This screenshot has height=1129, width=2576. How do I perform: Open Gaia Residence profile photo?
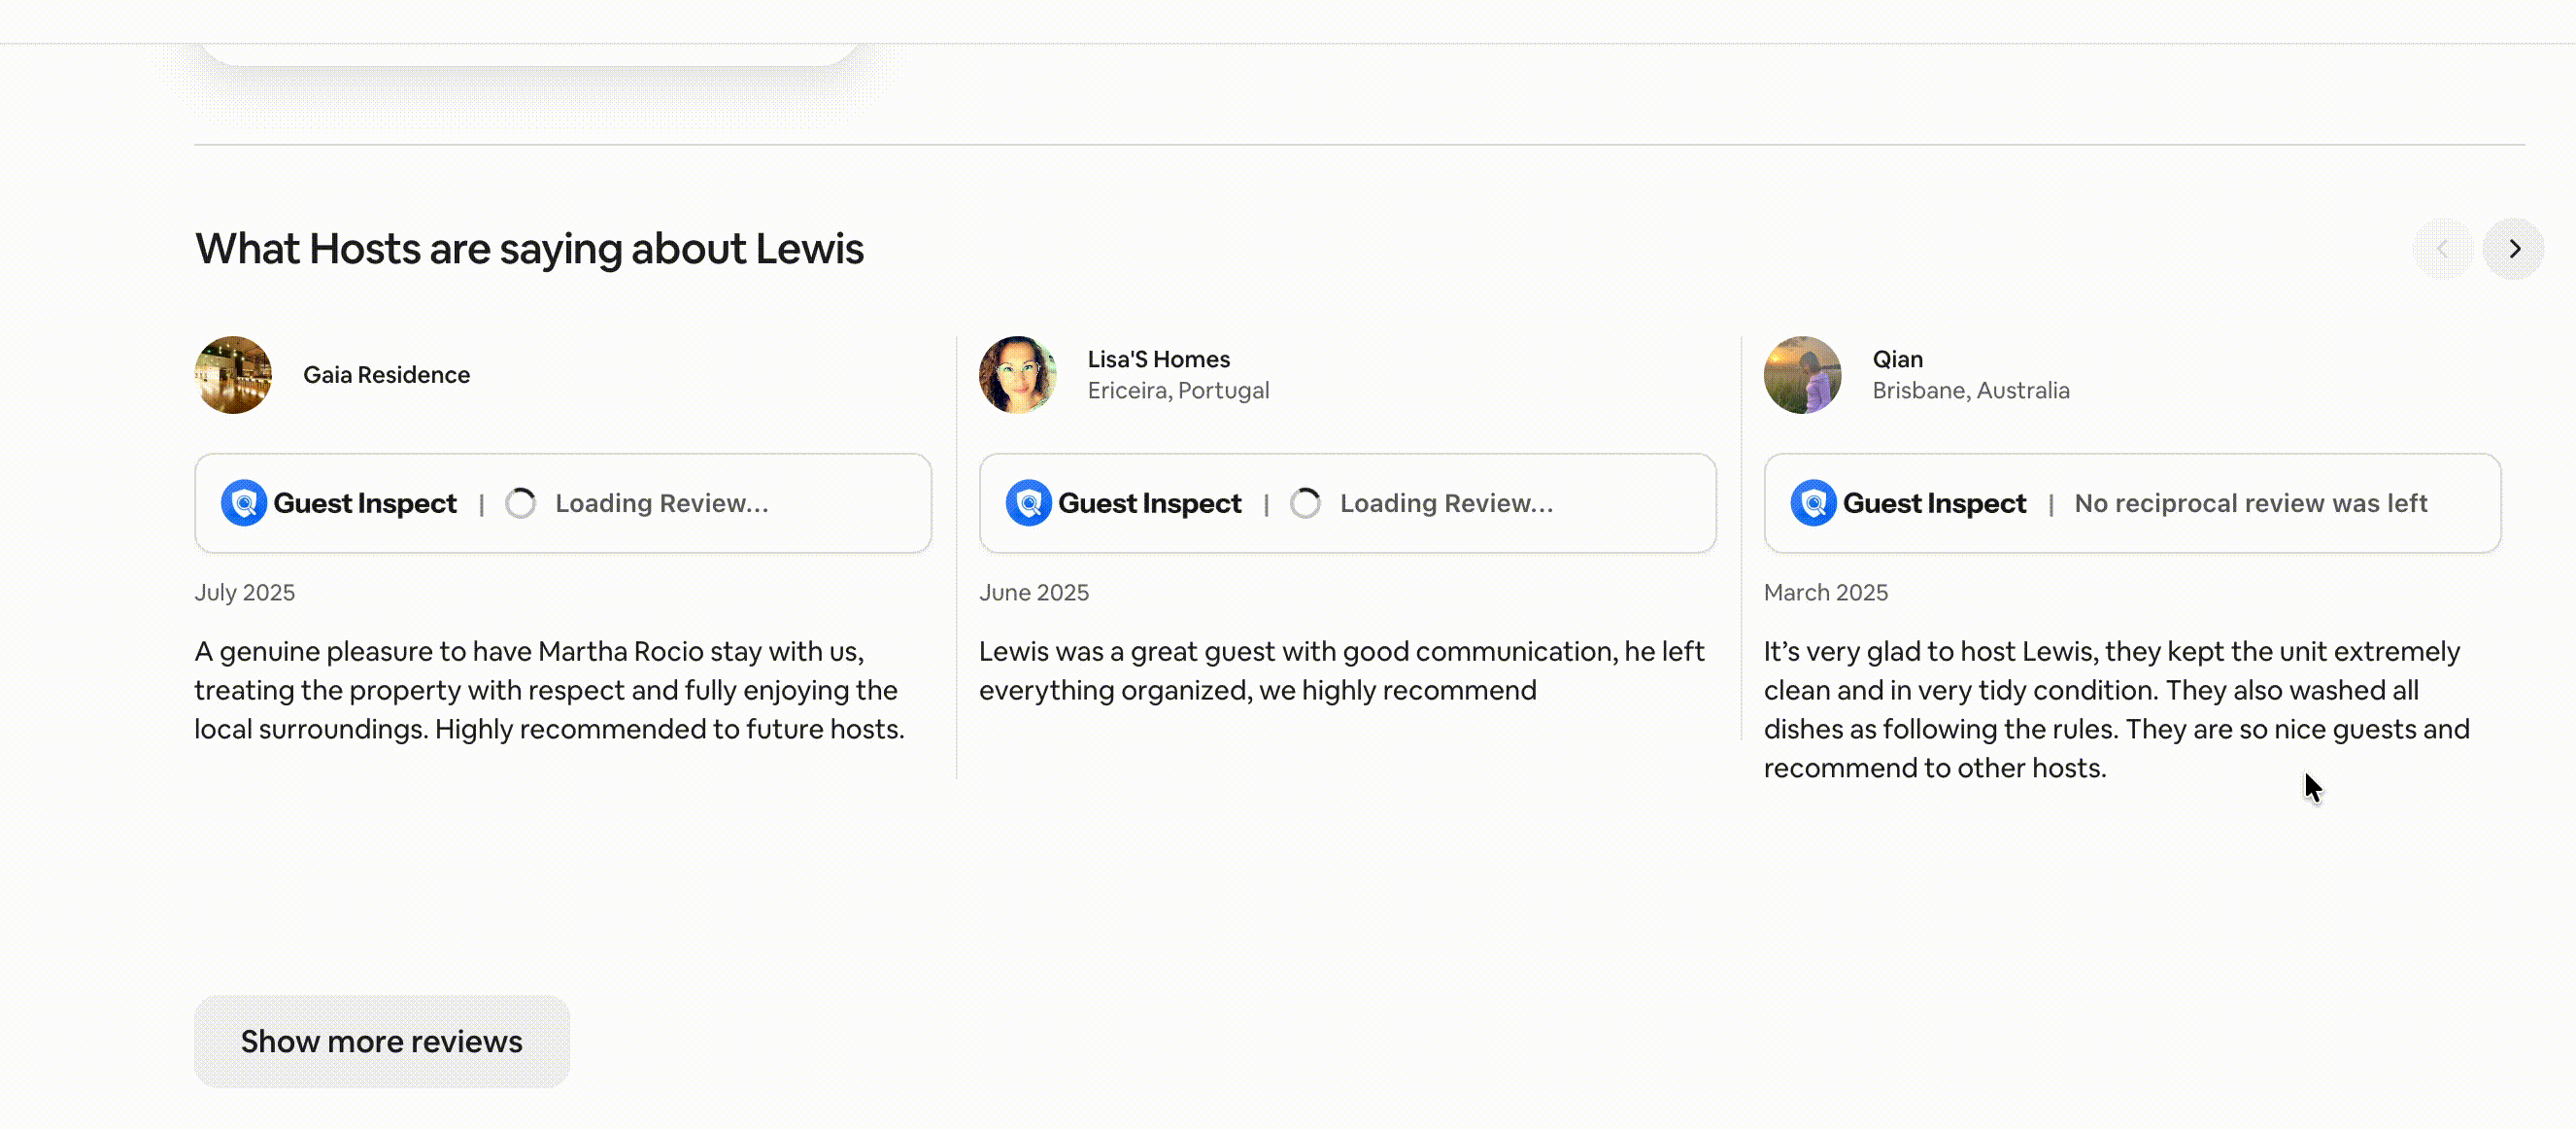pyautogui.click(x=233, y=375)
